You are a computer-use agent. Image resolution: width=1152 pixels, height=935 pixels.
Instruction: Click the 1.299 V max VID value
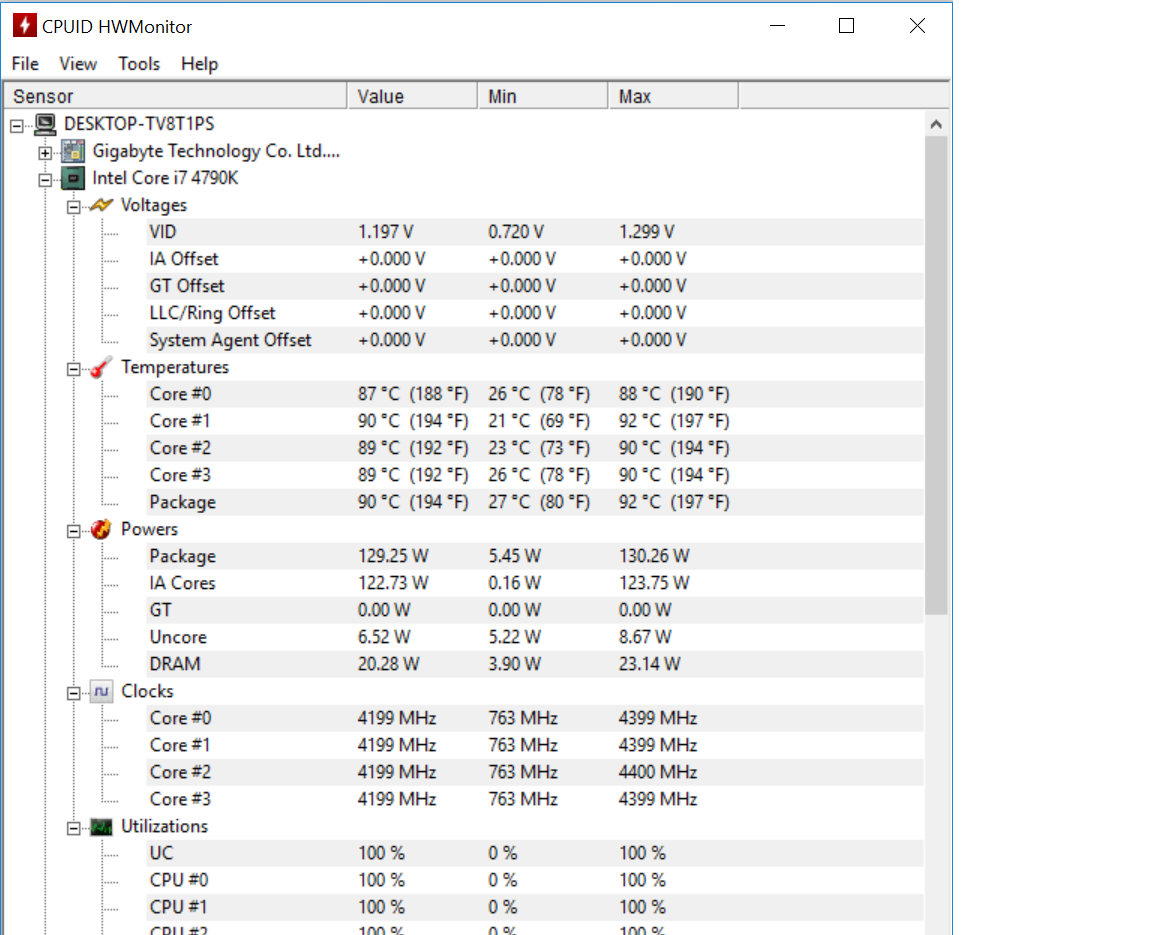[647, 232]
